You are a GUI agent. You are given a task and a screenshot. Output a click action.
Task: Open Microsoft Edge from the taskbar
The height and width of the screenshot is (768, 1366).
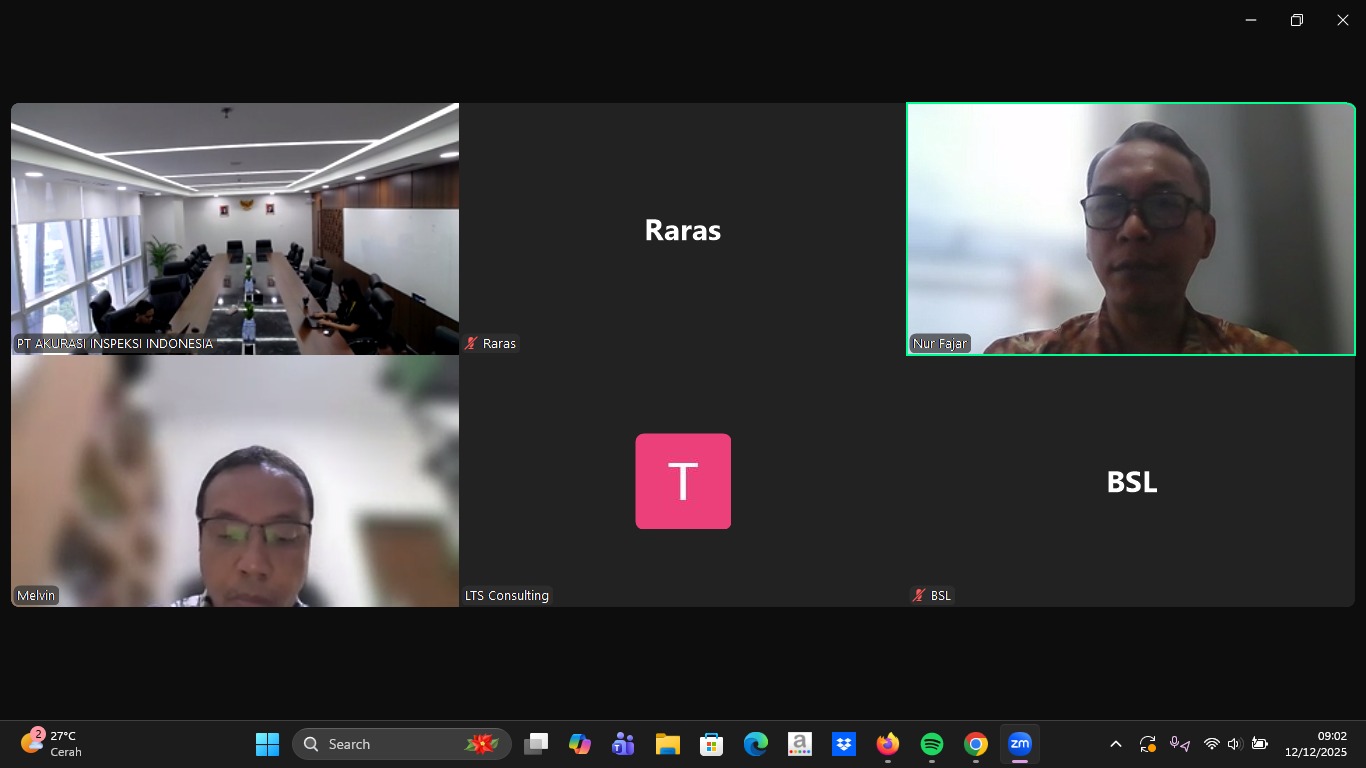click(x=755, y=744)
